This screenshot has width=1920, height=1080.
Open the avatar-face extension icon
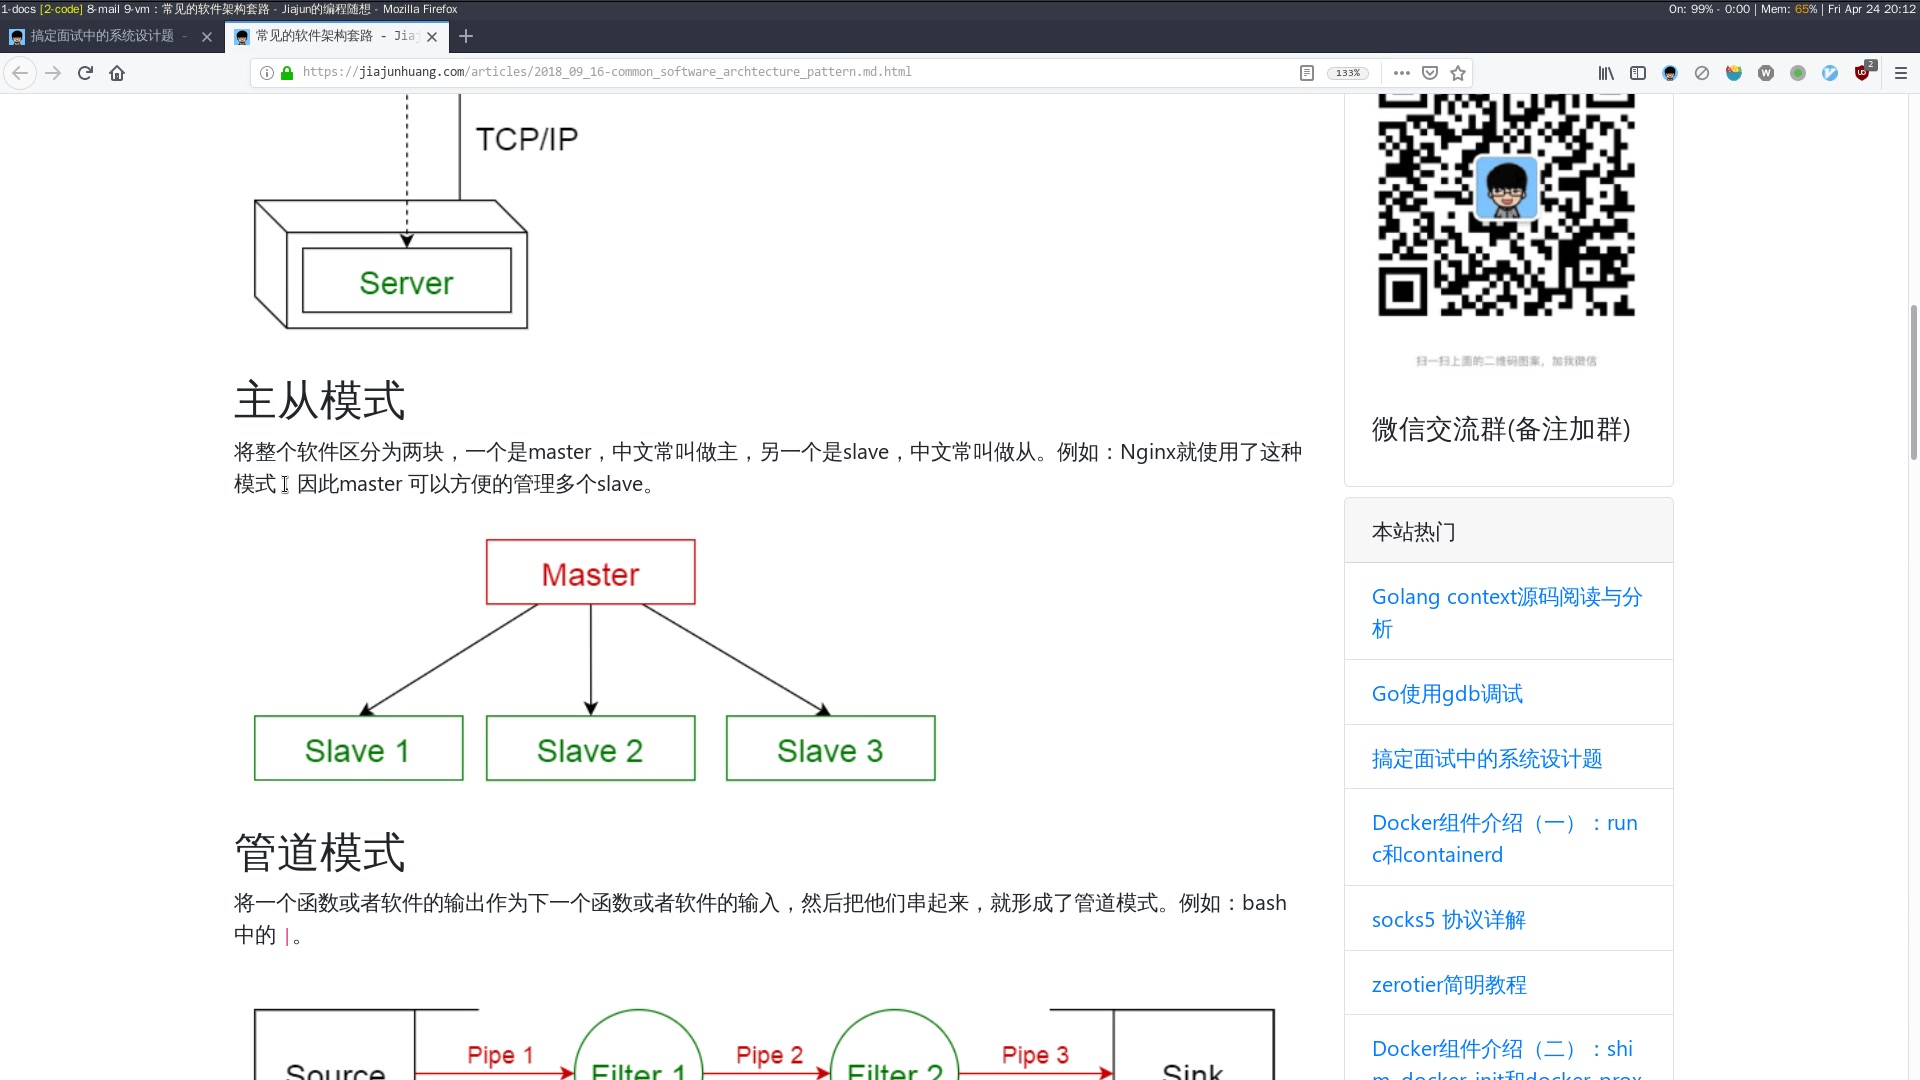point(1670,73)
